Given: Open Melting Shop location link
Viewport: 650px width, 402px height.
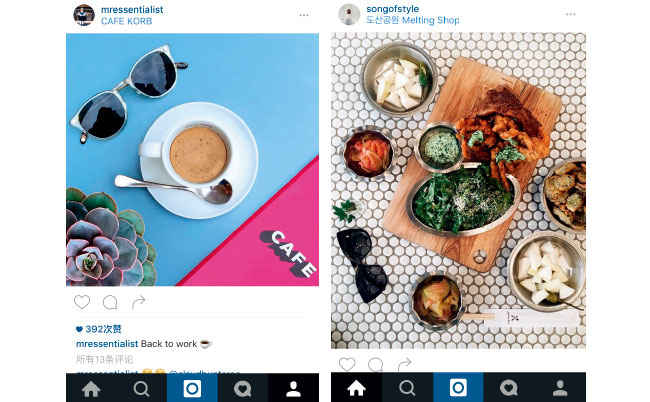Looking at the screenshot, I should (412, 20).
